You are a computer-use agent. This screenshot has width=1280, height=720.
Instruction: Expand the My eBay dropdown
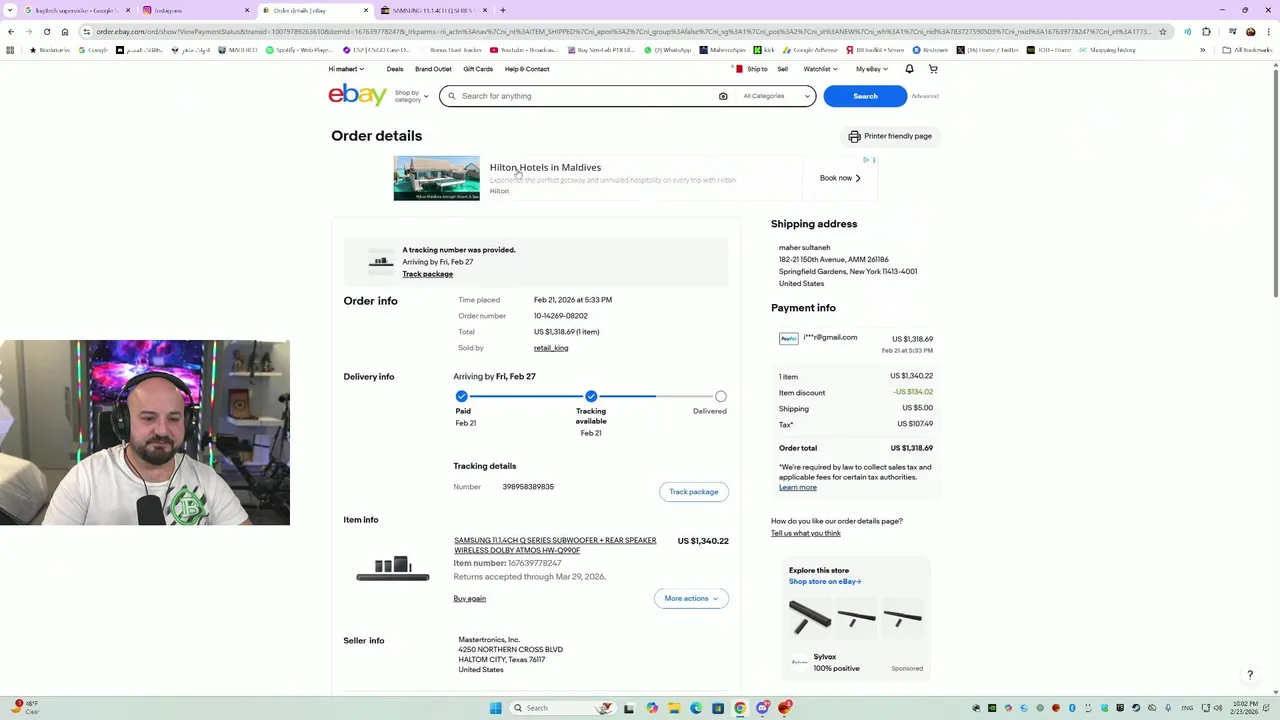871,69
